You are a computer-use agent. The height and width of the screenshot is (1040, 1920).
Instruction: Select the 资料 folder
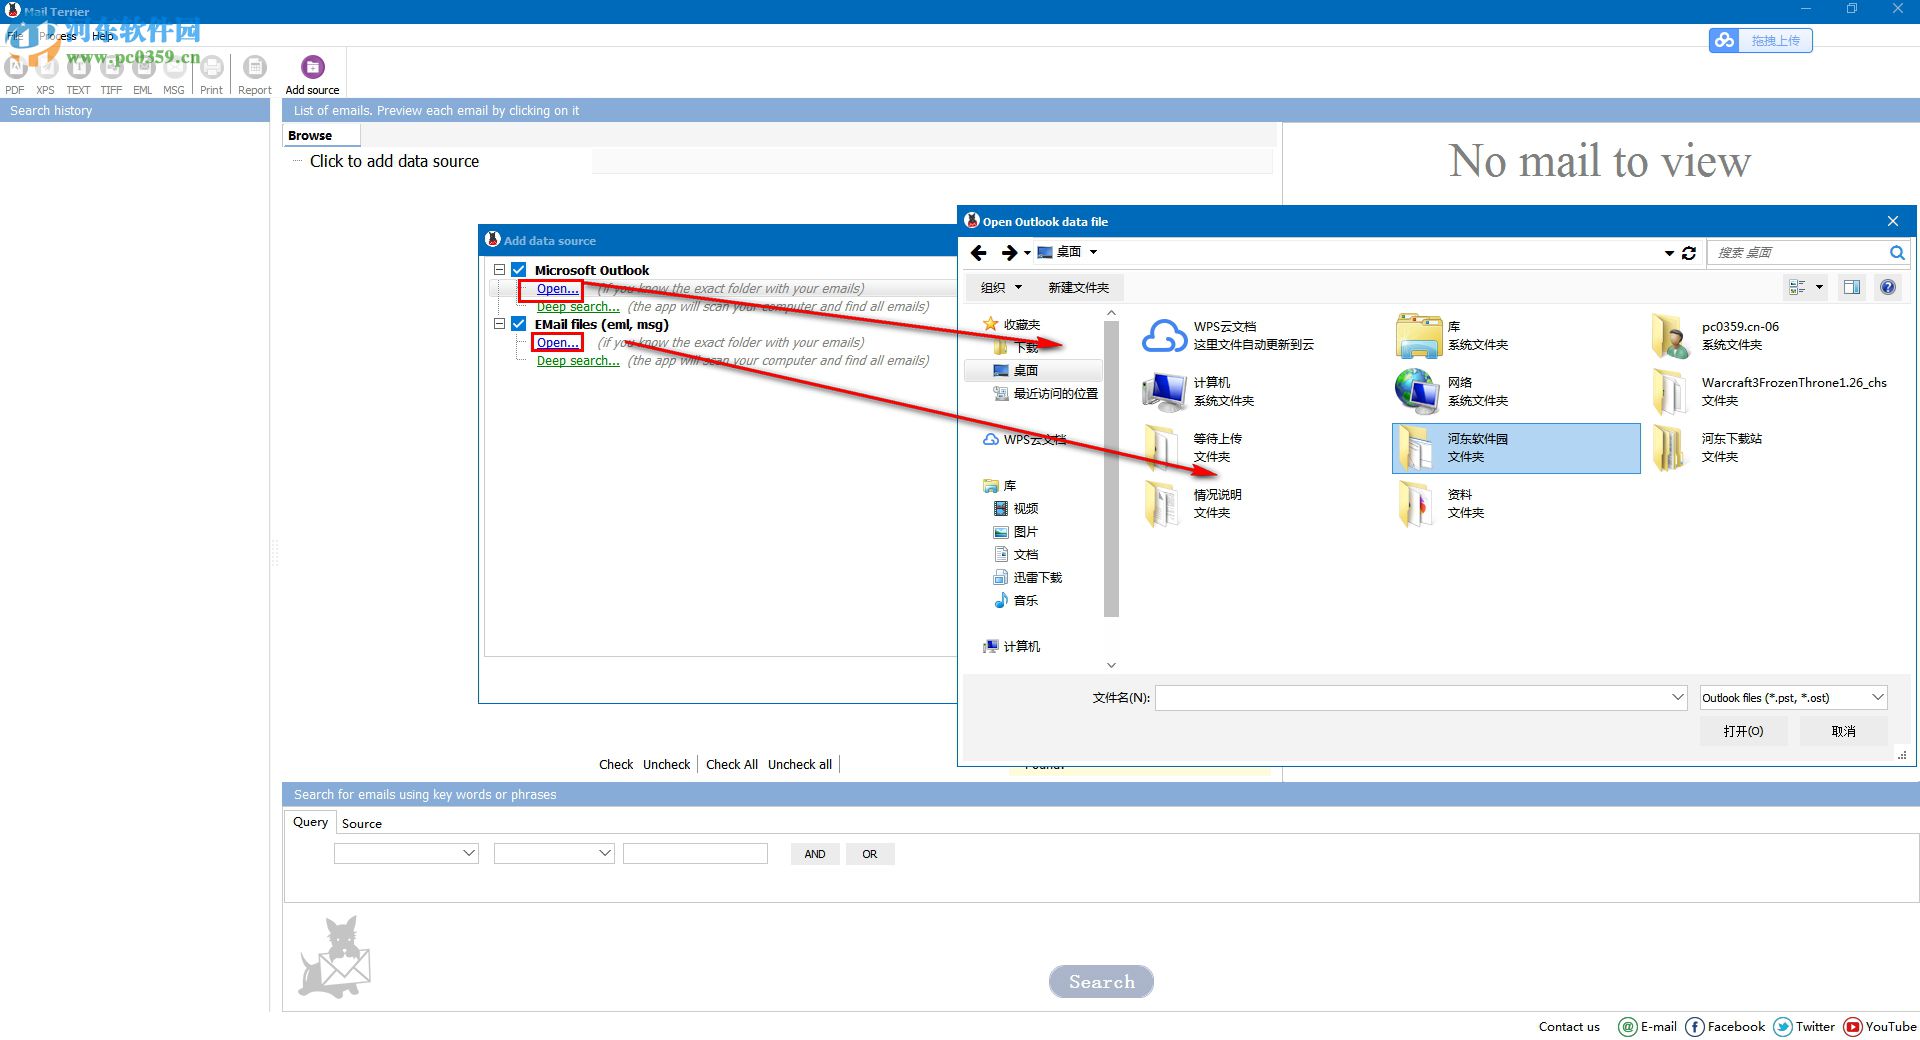pyautogui.click(x=1441, y=504)
